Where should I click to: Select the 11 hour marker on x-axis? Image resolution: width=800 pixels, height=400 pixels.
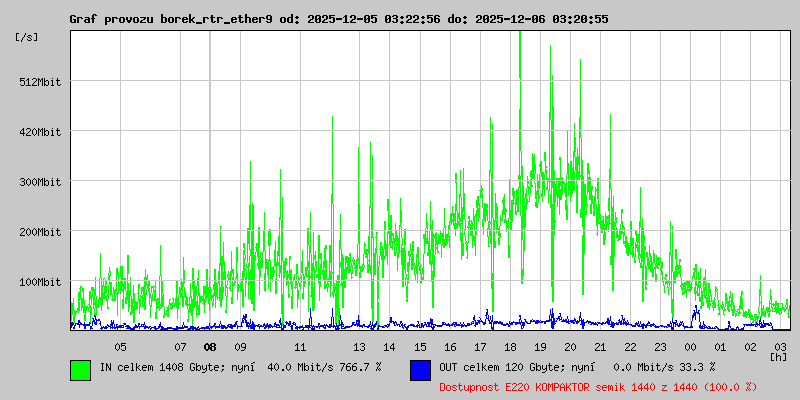click(x=300, y=347)
